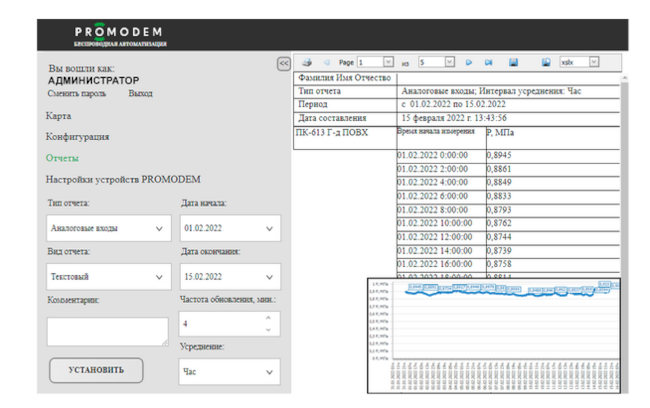Open the Тип отчета dropdown
This screenshot has width=650, height=408.
click(109, 228)
